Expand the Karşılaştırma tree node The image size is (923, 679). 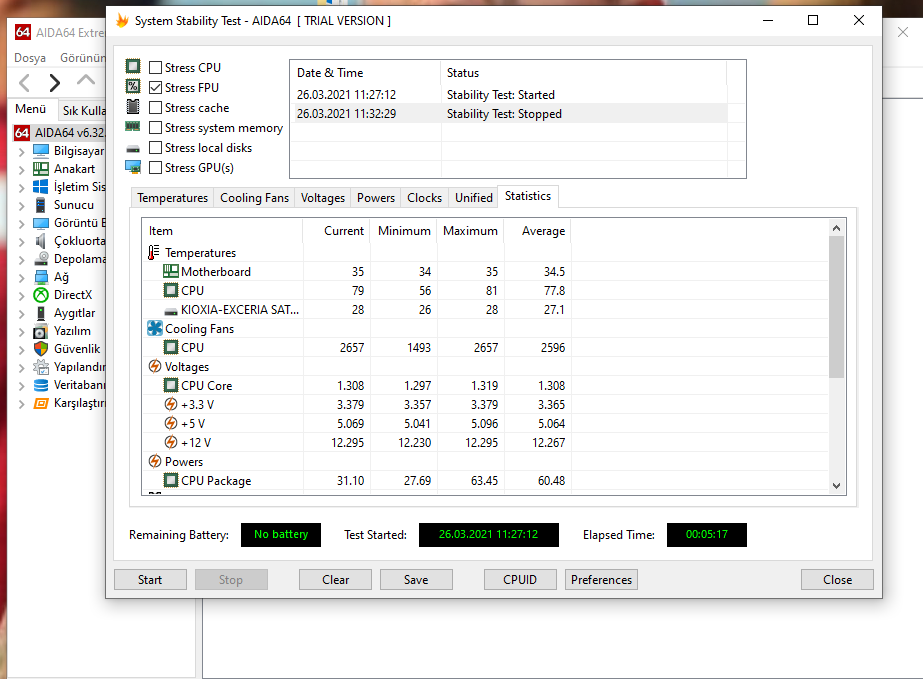pyautogui.click(x=21, y=404)
